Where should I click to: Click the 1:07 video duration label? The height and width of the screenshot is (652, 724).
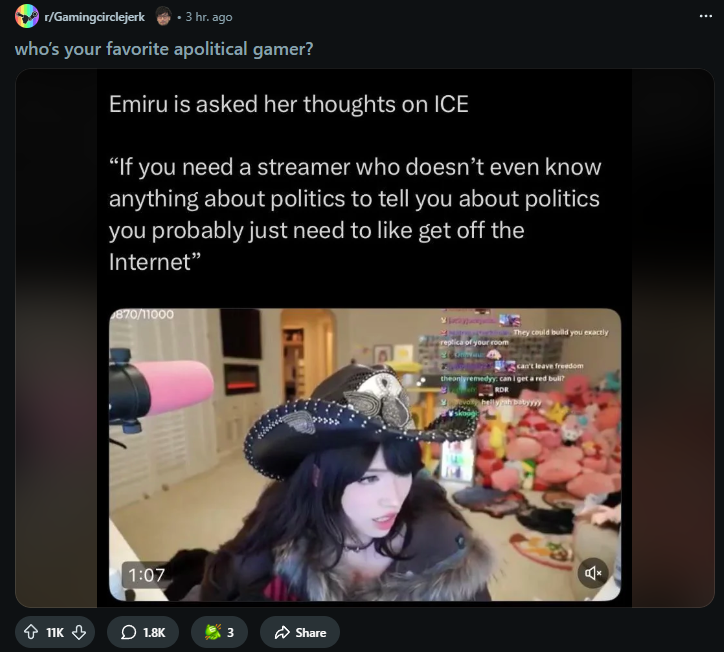pyautogui.click(x=146, y=575)
